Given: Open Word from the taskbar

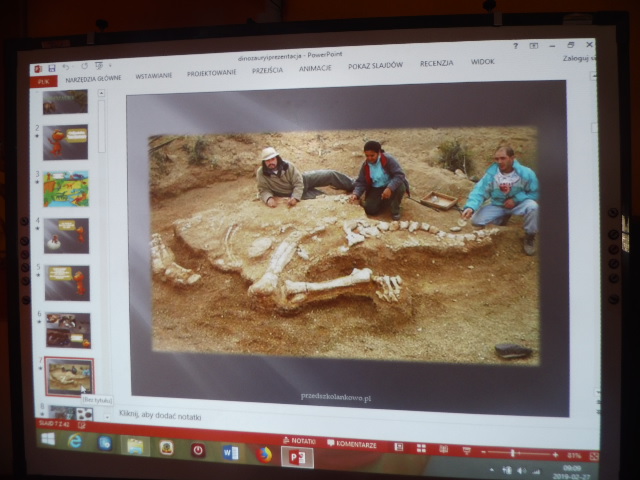Looking at the screenshot, I should [230, 453].
